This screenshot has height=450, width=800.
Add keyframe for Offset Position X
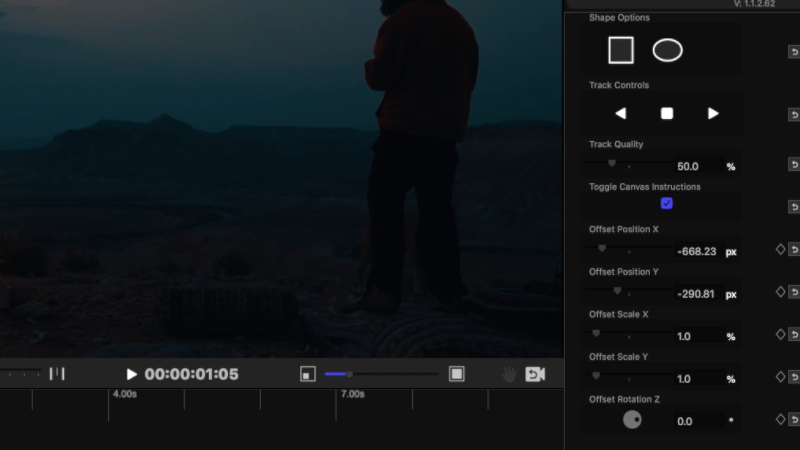pyautogui.click(x=780, y=249)
